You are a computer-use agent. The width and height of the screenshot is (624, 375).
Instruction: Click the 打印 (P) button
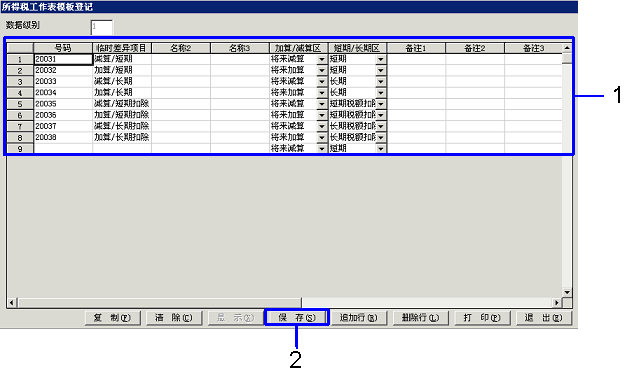pyautogui.click(x=482, y=318)
